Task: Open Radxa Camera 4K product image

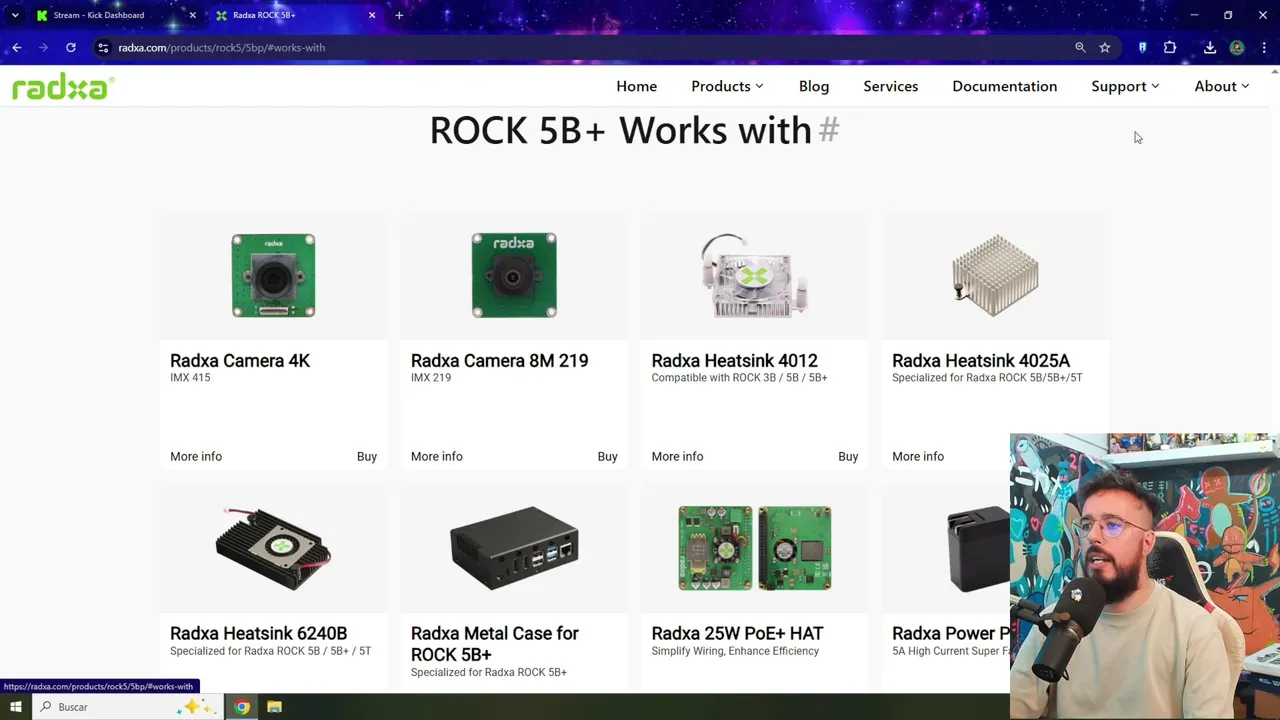Action: pyautogui.click(x=273, y=276)
